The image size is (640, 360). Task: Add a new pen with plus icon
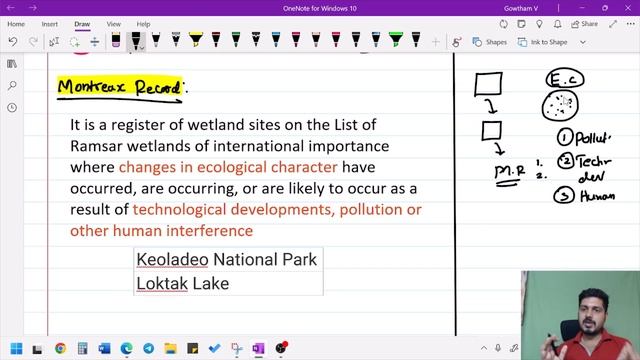436,42
